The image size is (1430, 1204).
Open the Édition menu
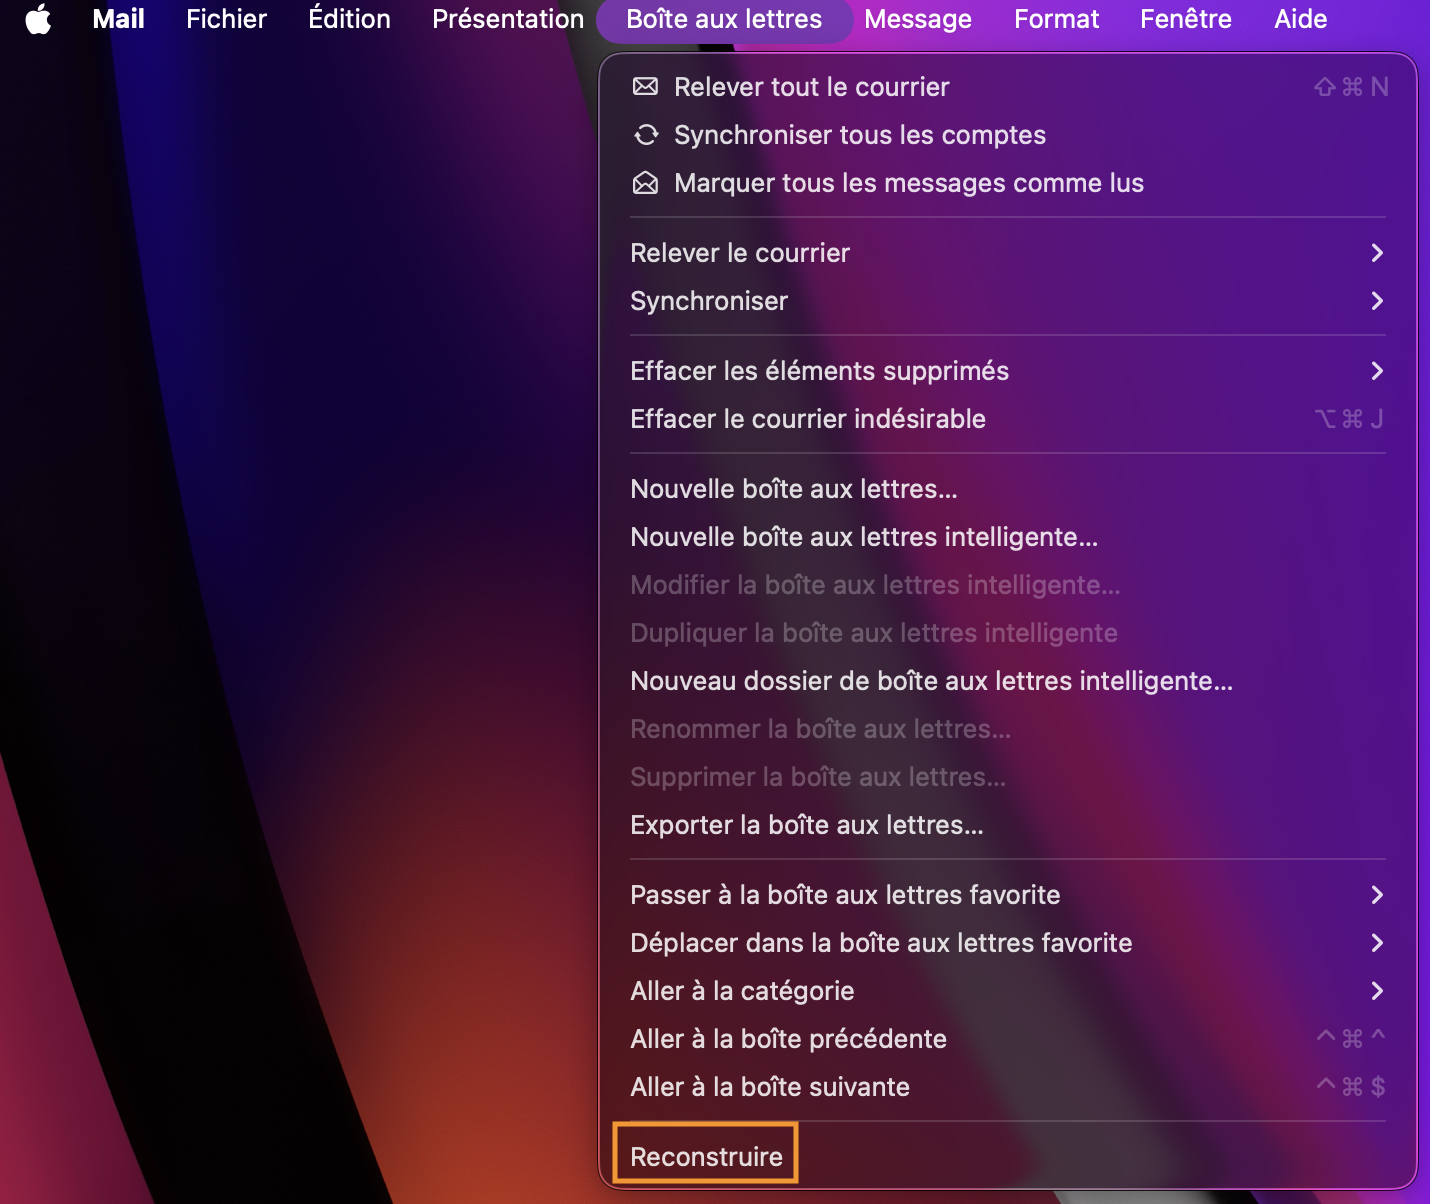(349, 19)
